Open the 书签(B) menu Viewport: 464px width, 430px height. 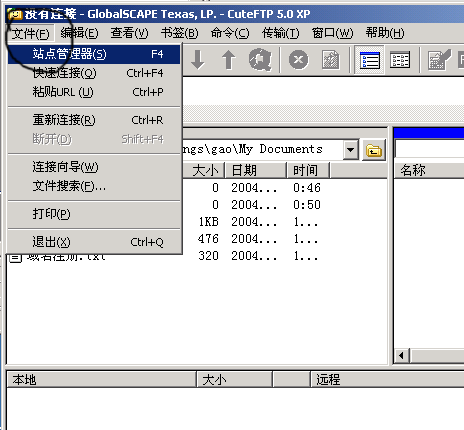click(x=179, y=33)
